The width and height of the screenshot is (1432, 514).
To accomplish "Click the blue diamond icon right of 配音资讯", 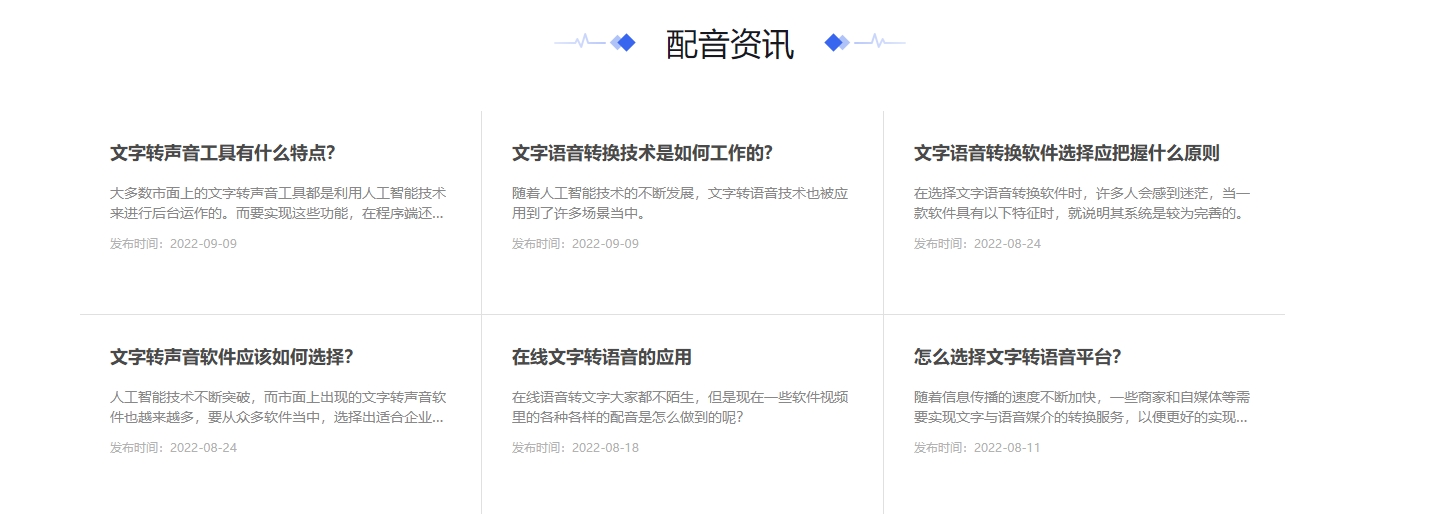I will pyautogui.click(x=835, y=42).
